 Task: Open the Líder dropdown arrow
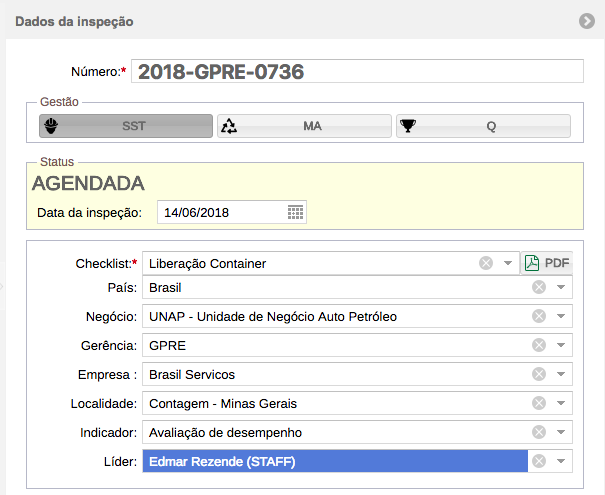561,461
